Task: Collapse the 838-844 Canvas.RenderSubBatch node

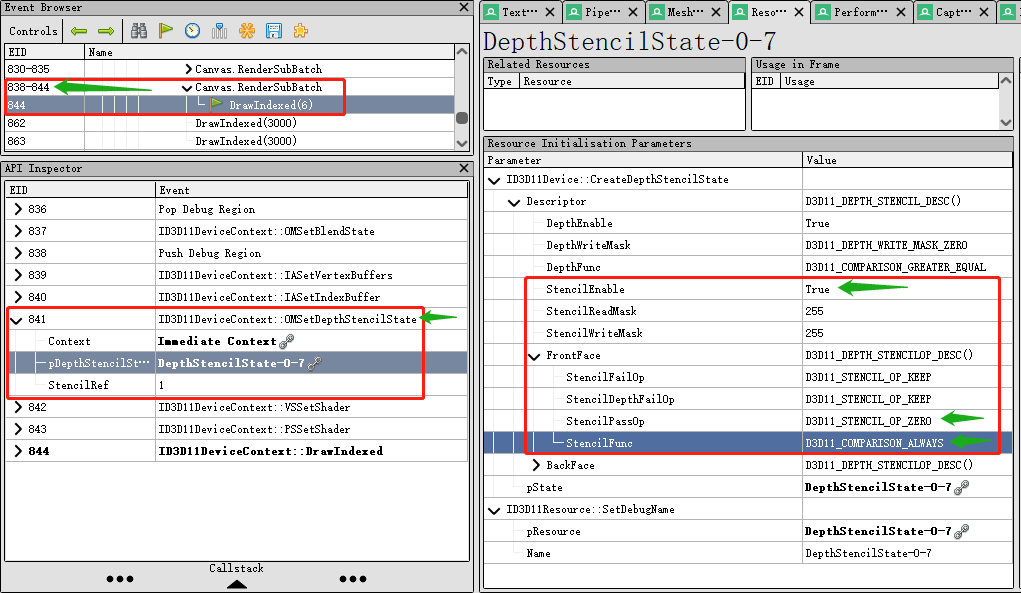Action: (187, 87)
